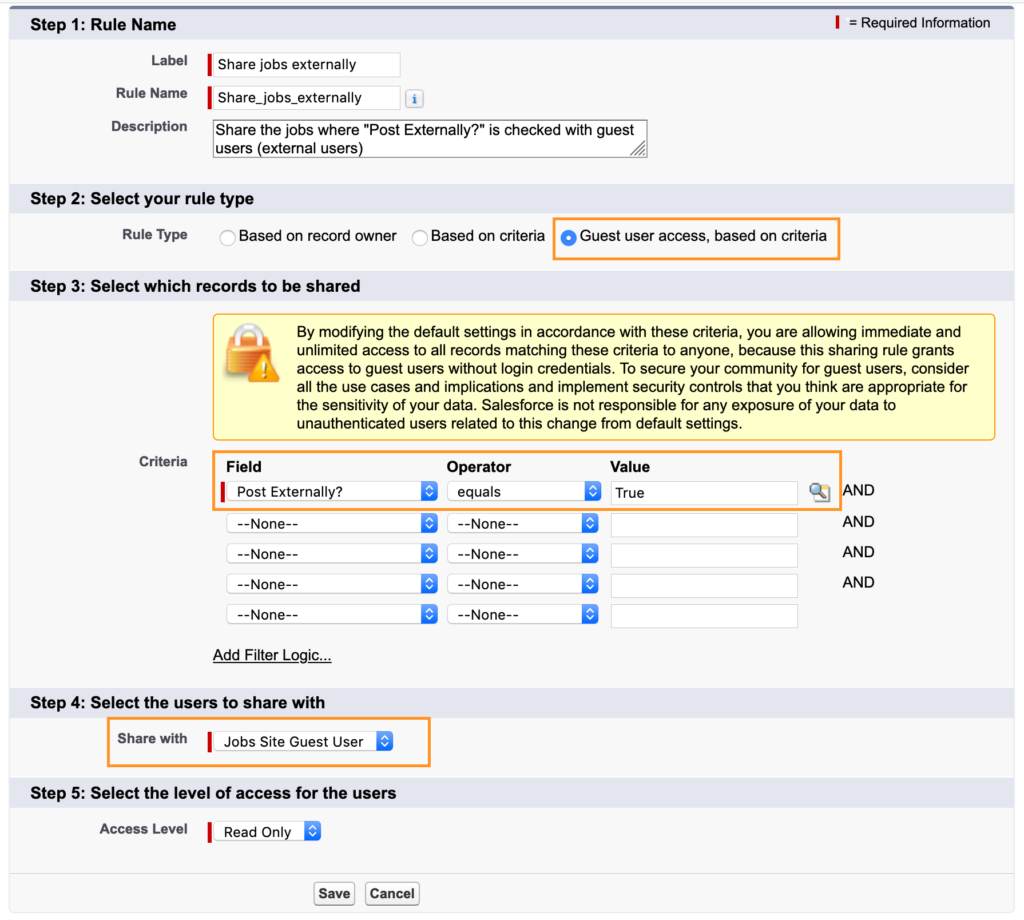Screen dimensions: 1024x920
Task: Click the empty Value field on second criteria row
Action: coord(703,523)
